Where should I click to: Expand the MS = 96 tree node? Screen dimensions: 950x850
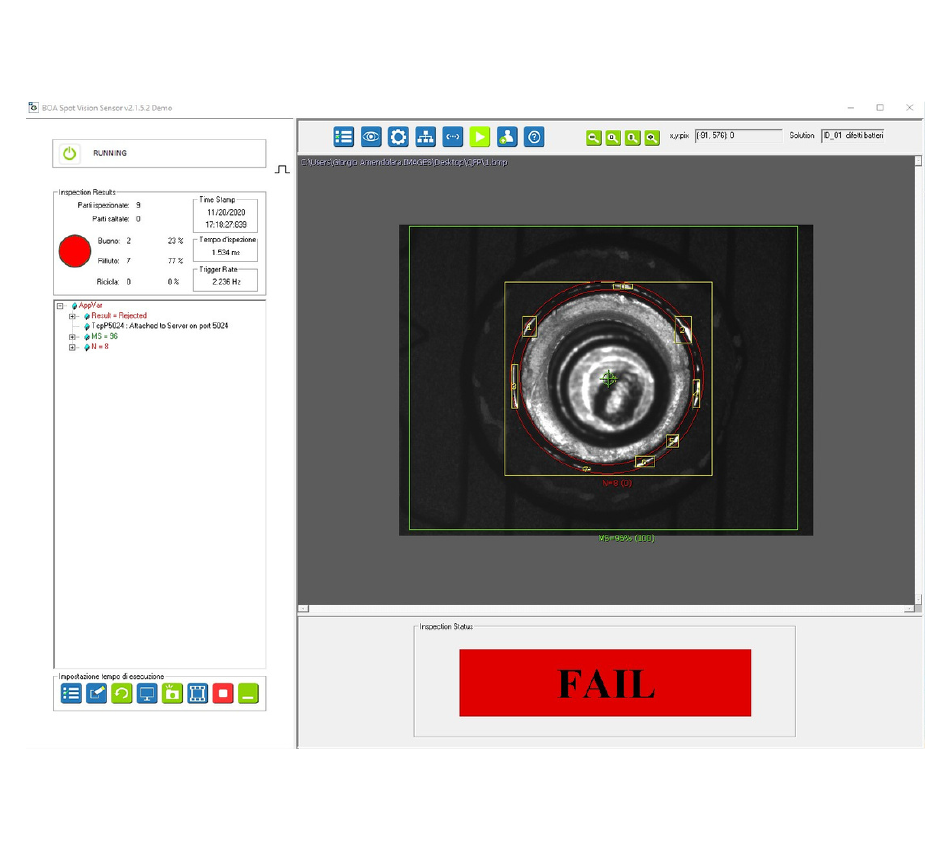click(72, 337)
